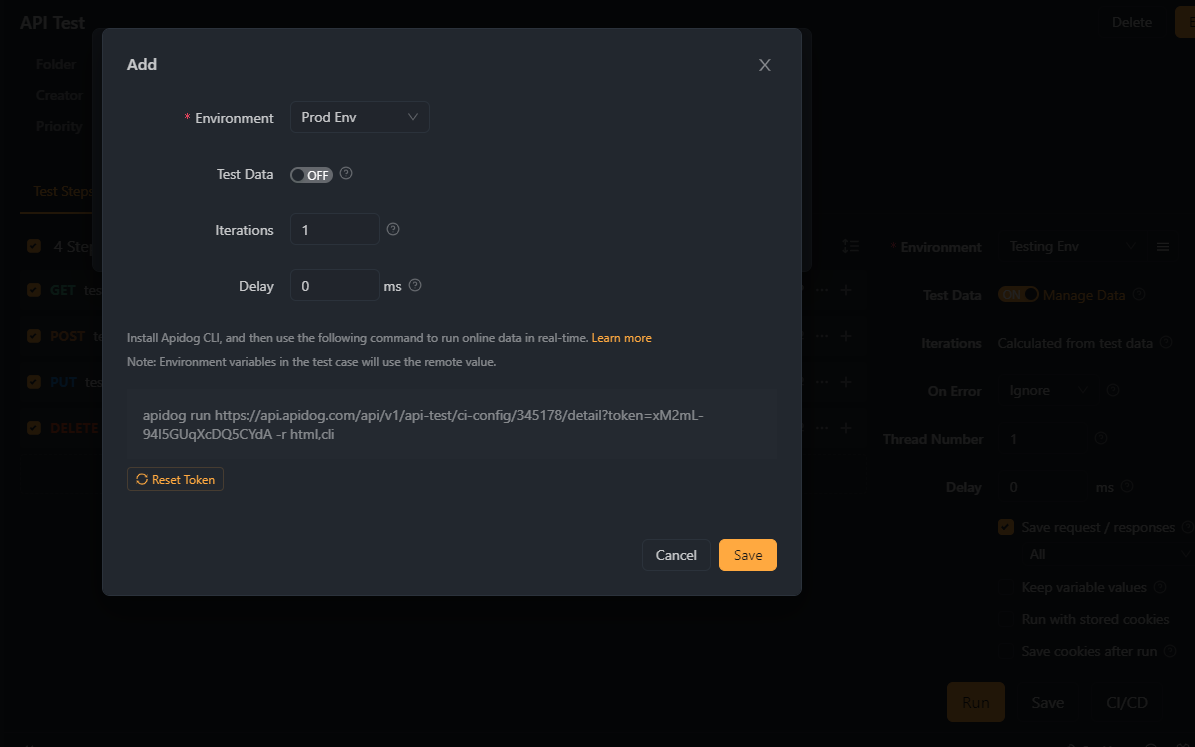Click help icon beside Manage Data
The width and height of the screenshot is (1195, 747).
tap(1139, 293)
